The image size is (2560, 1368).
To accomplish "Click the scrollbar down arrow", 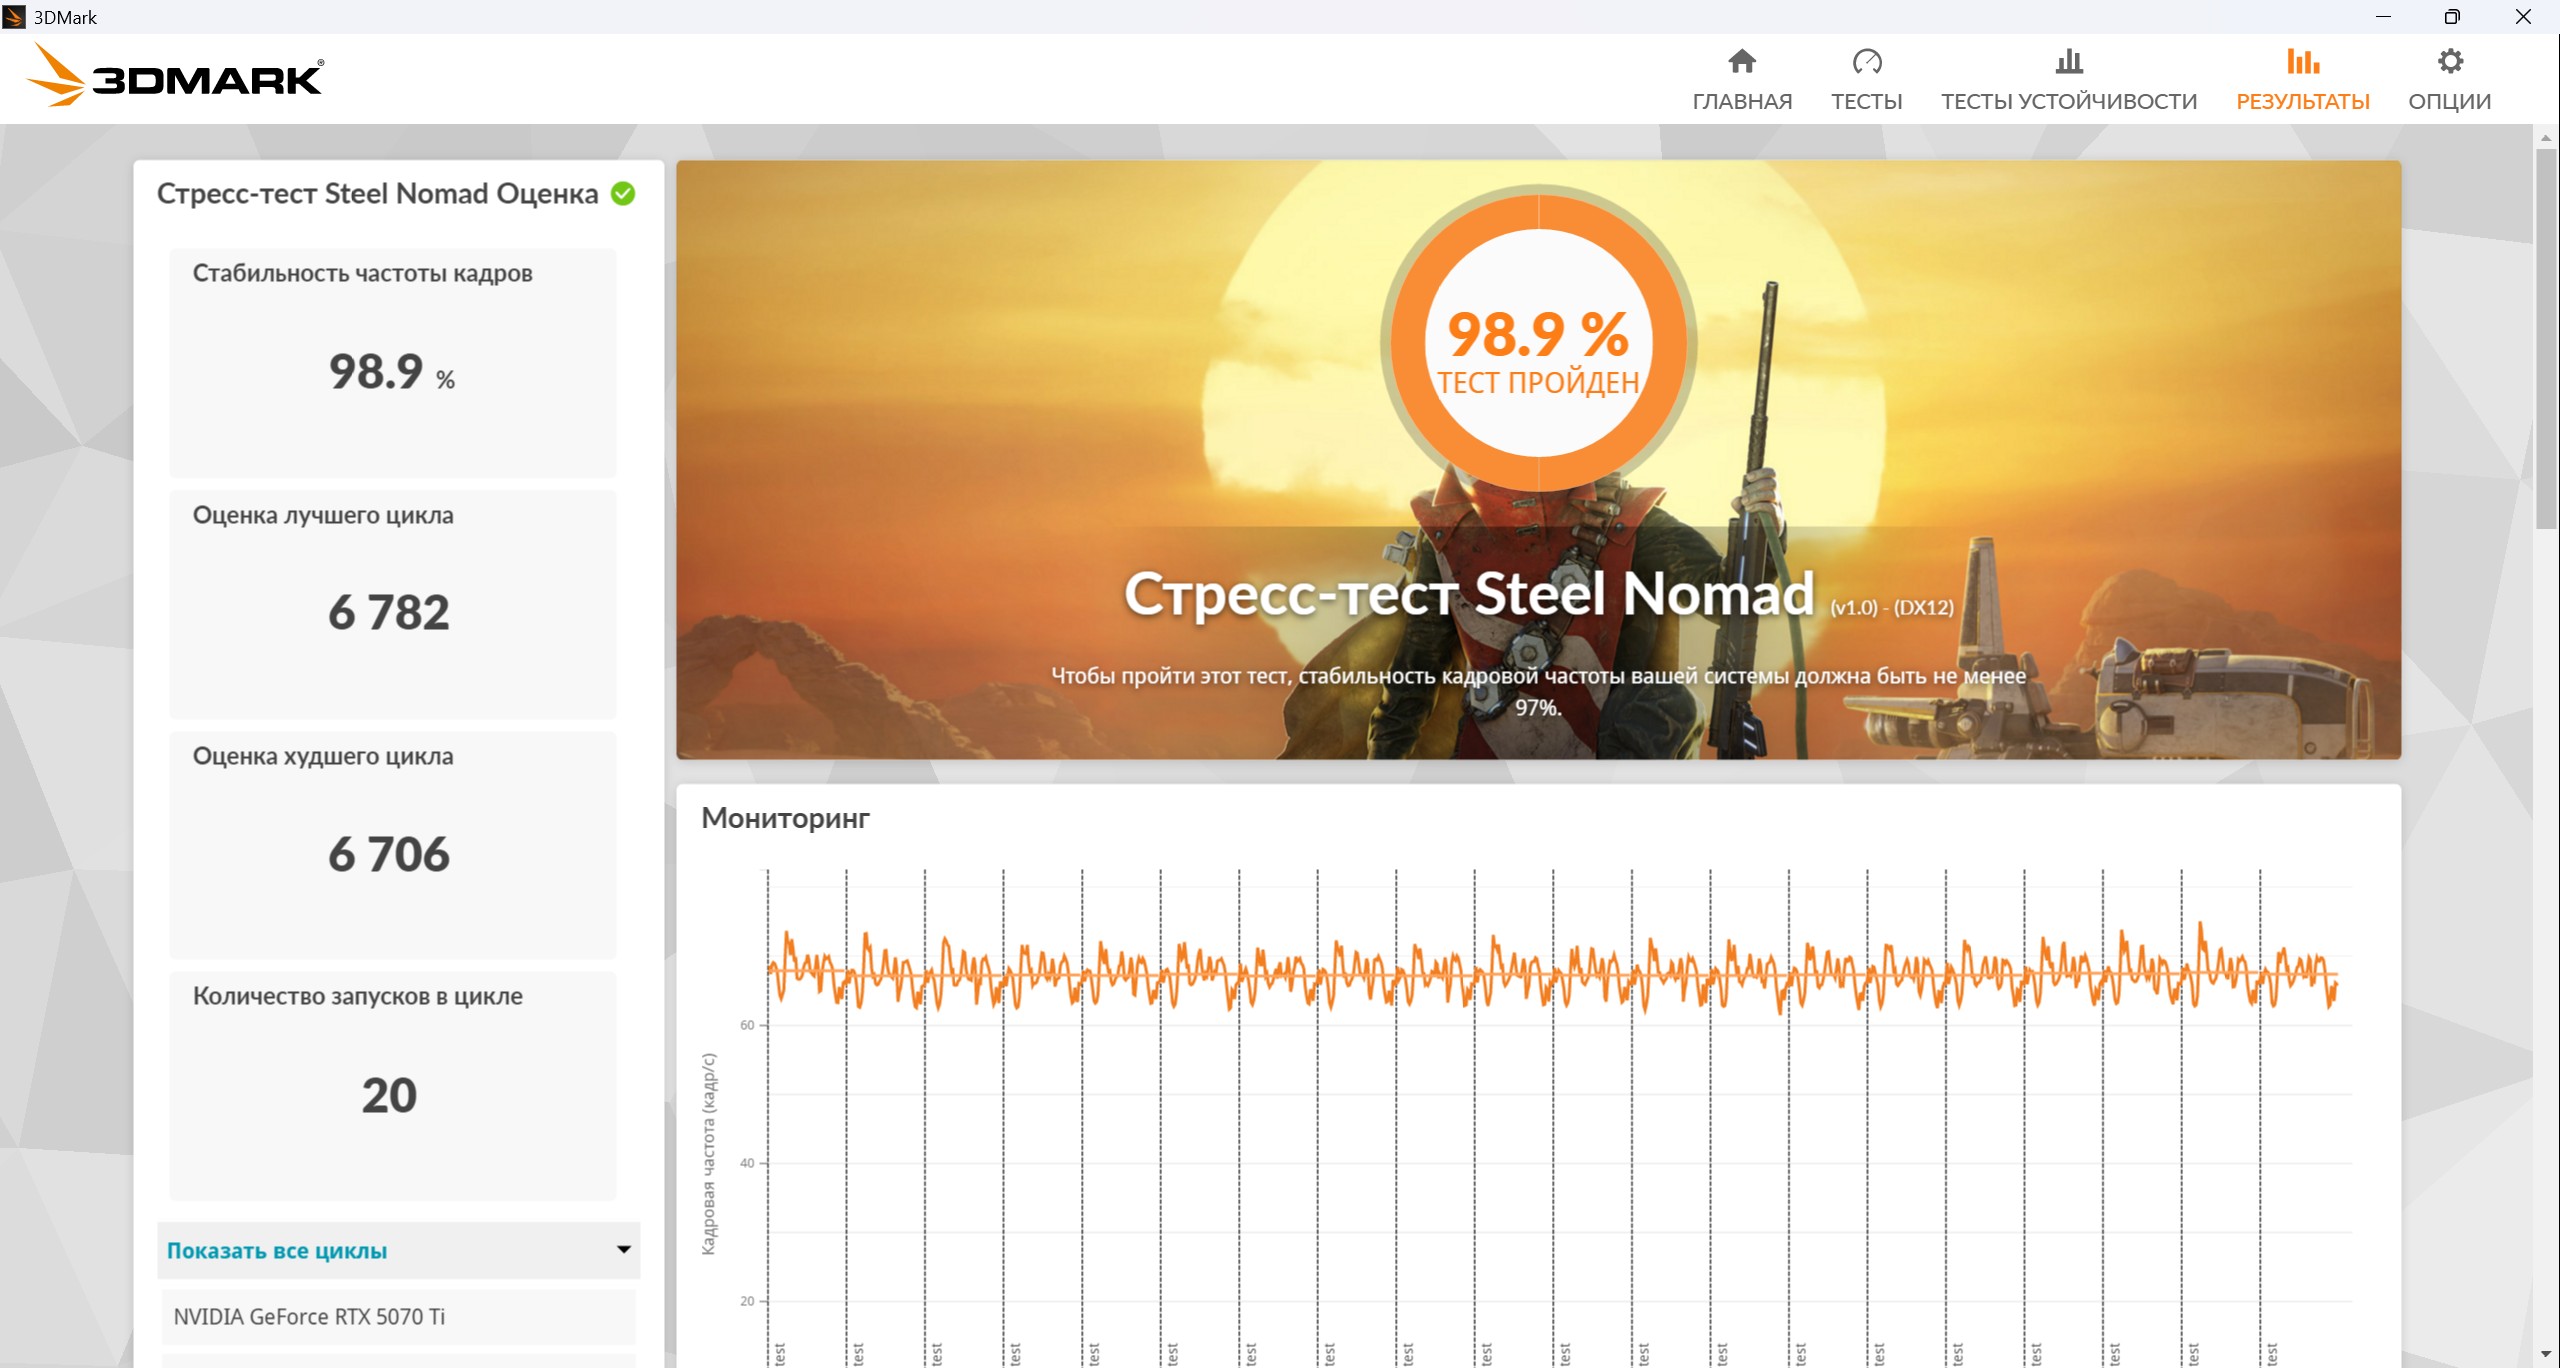I will pyautogui.click(x=2546, y=1354).
